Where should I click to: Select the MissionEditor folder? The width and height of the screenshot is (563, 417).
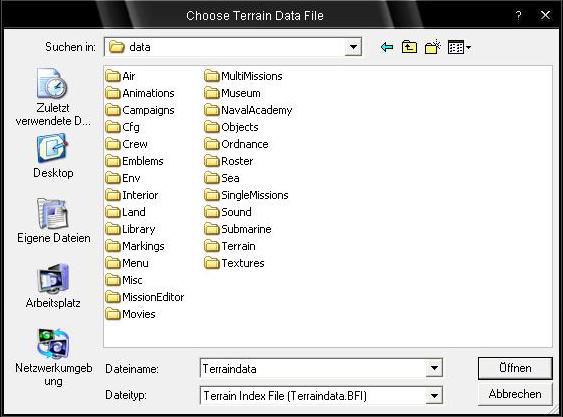point(145,297)
